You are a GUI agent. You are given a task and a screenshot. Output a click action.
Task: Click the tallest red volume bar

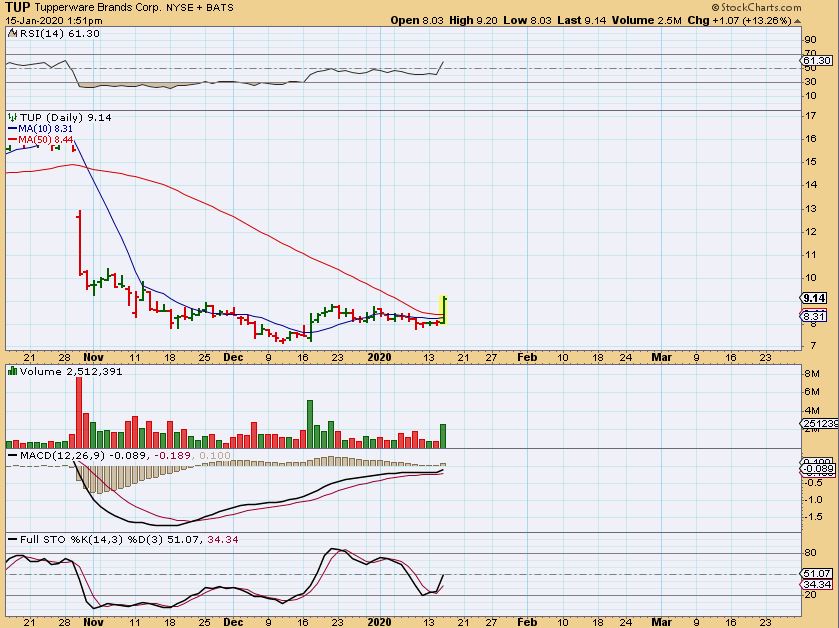tap(79, 414)
